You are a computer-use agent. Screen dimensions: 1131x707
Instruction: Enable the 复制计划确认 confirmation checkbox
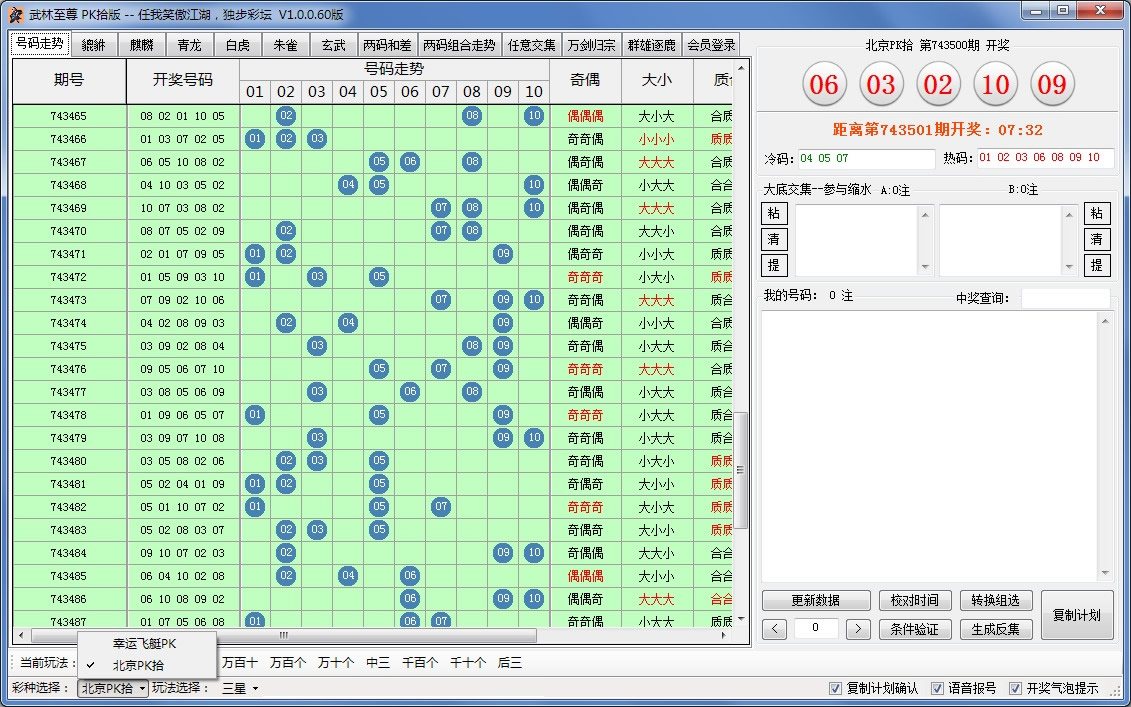pos(834,688)
